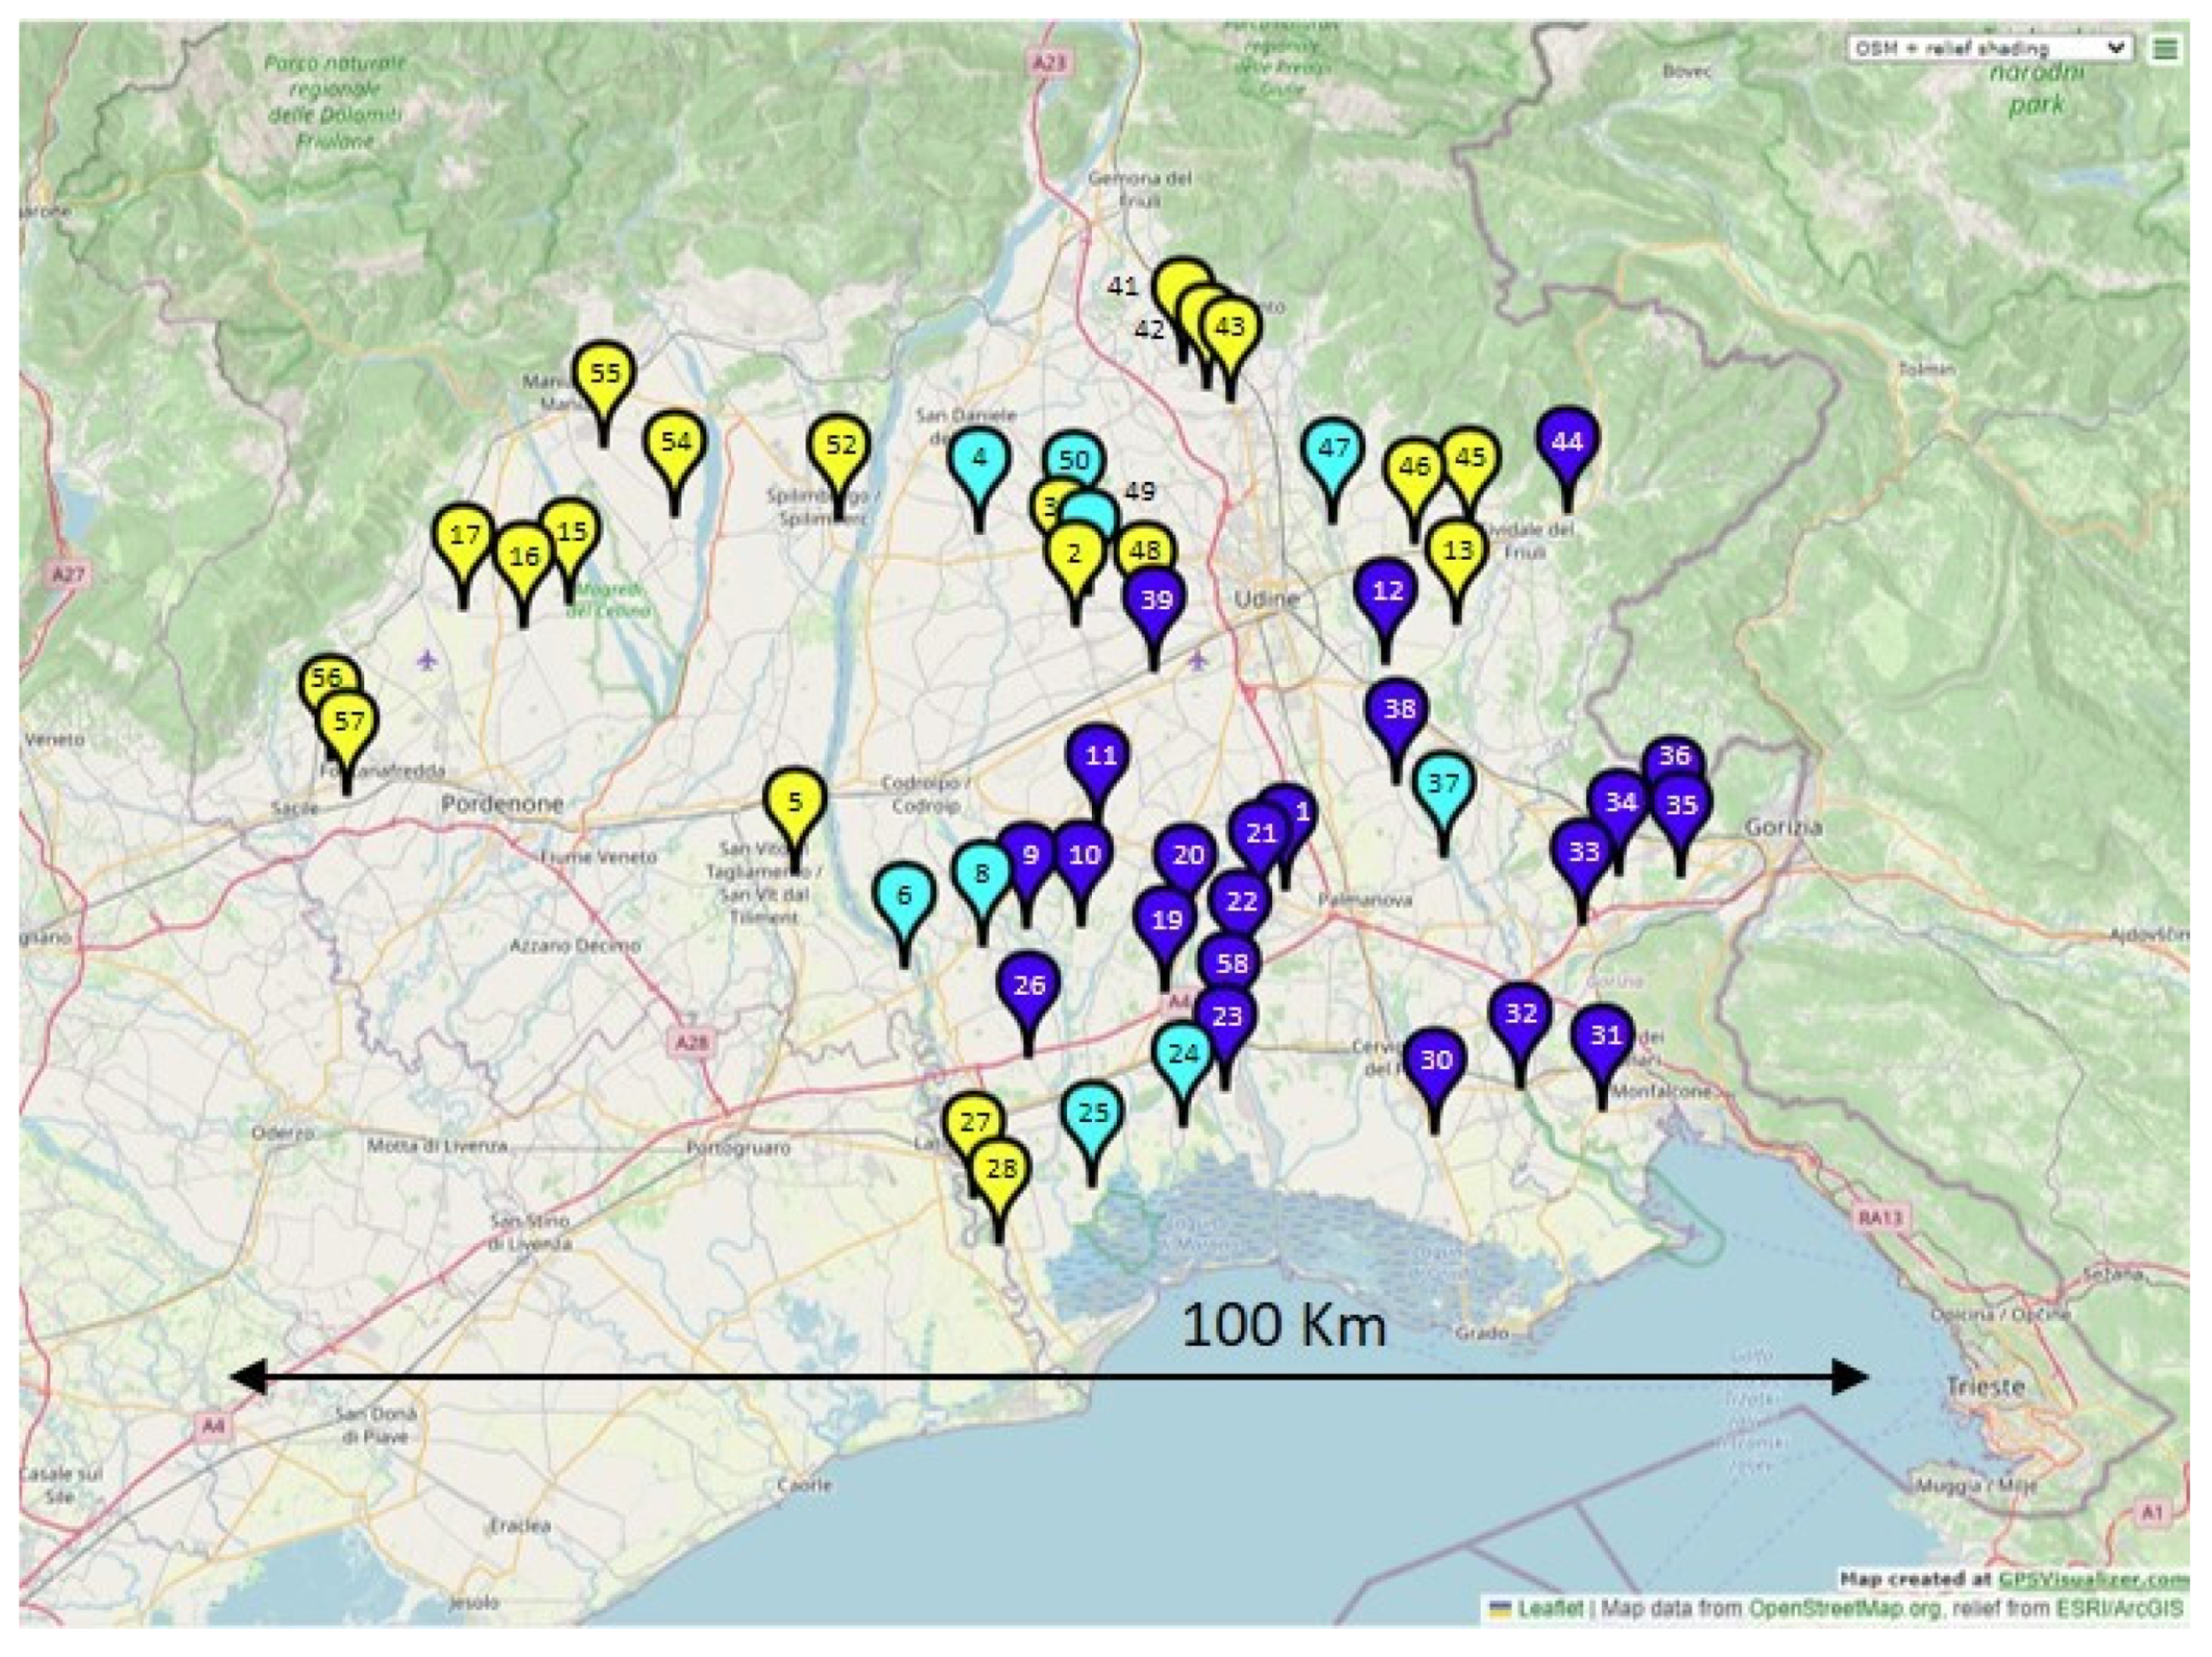Screen dimensions: 2212x1657
Task: Click cyan marker number 6
Action: [905, 895]
